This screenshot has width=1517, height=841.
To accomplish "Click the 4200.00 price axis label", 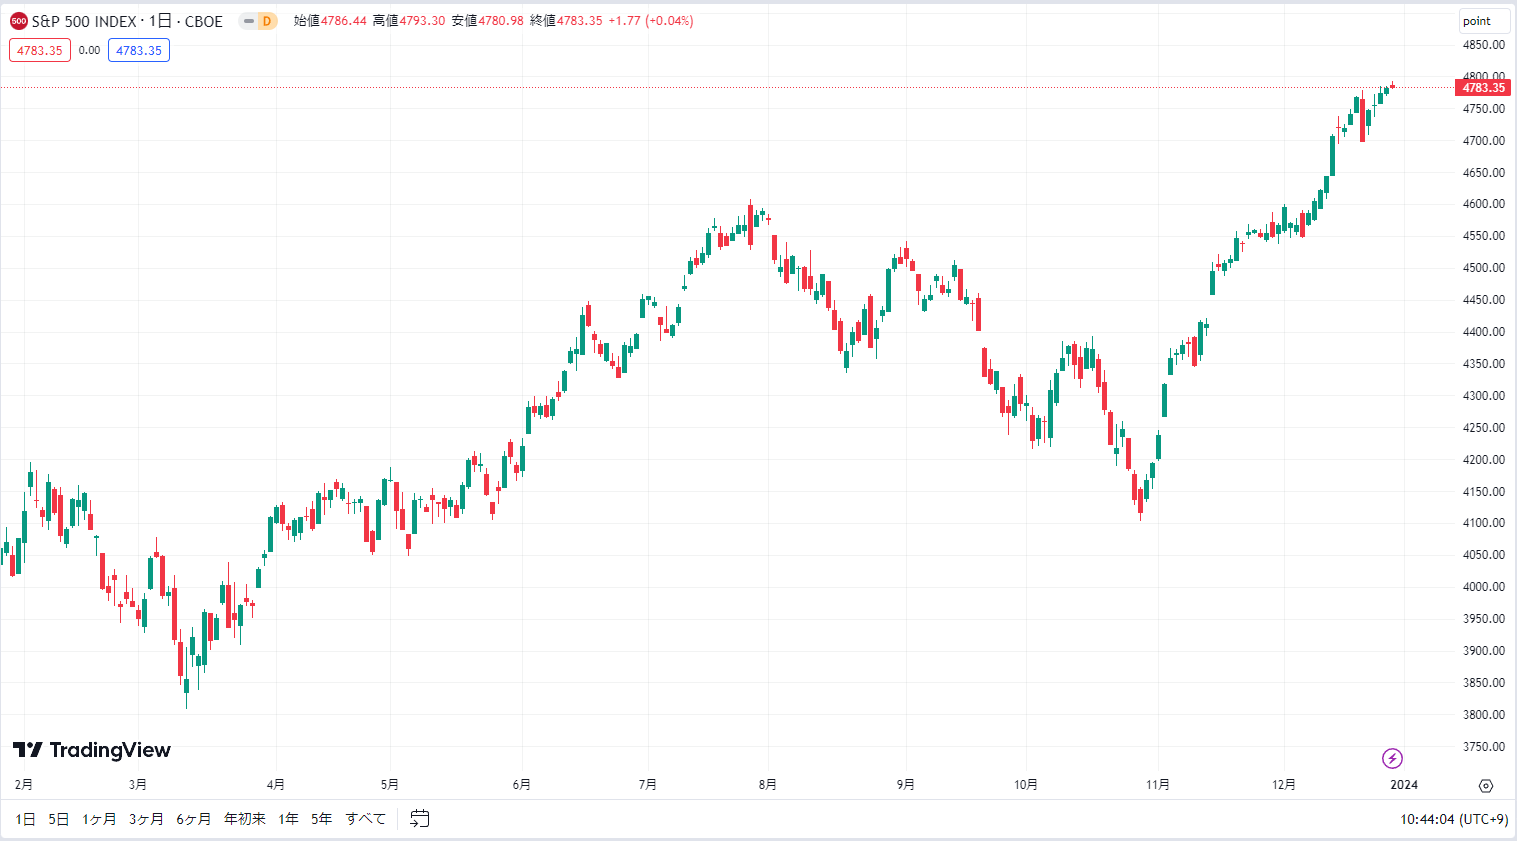I will (1483, 460).
